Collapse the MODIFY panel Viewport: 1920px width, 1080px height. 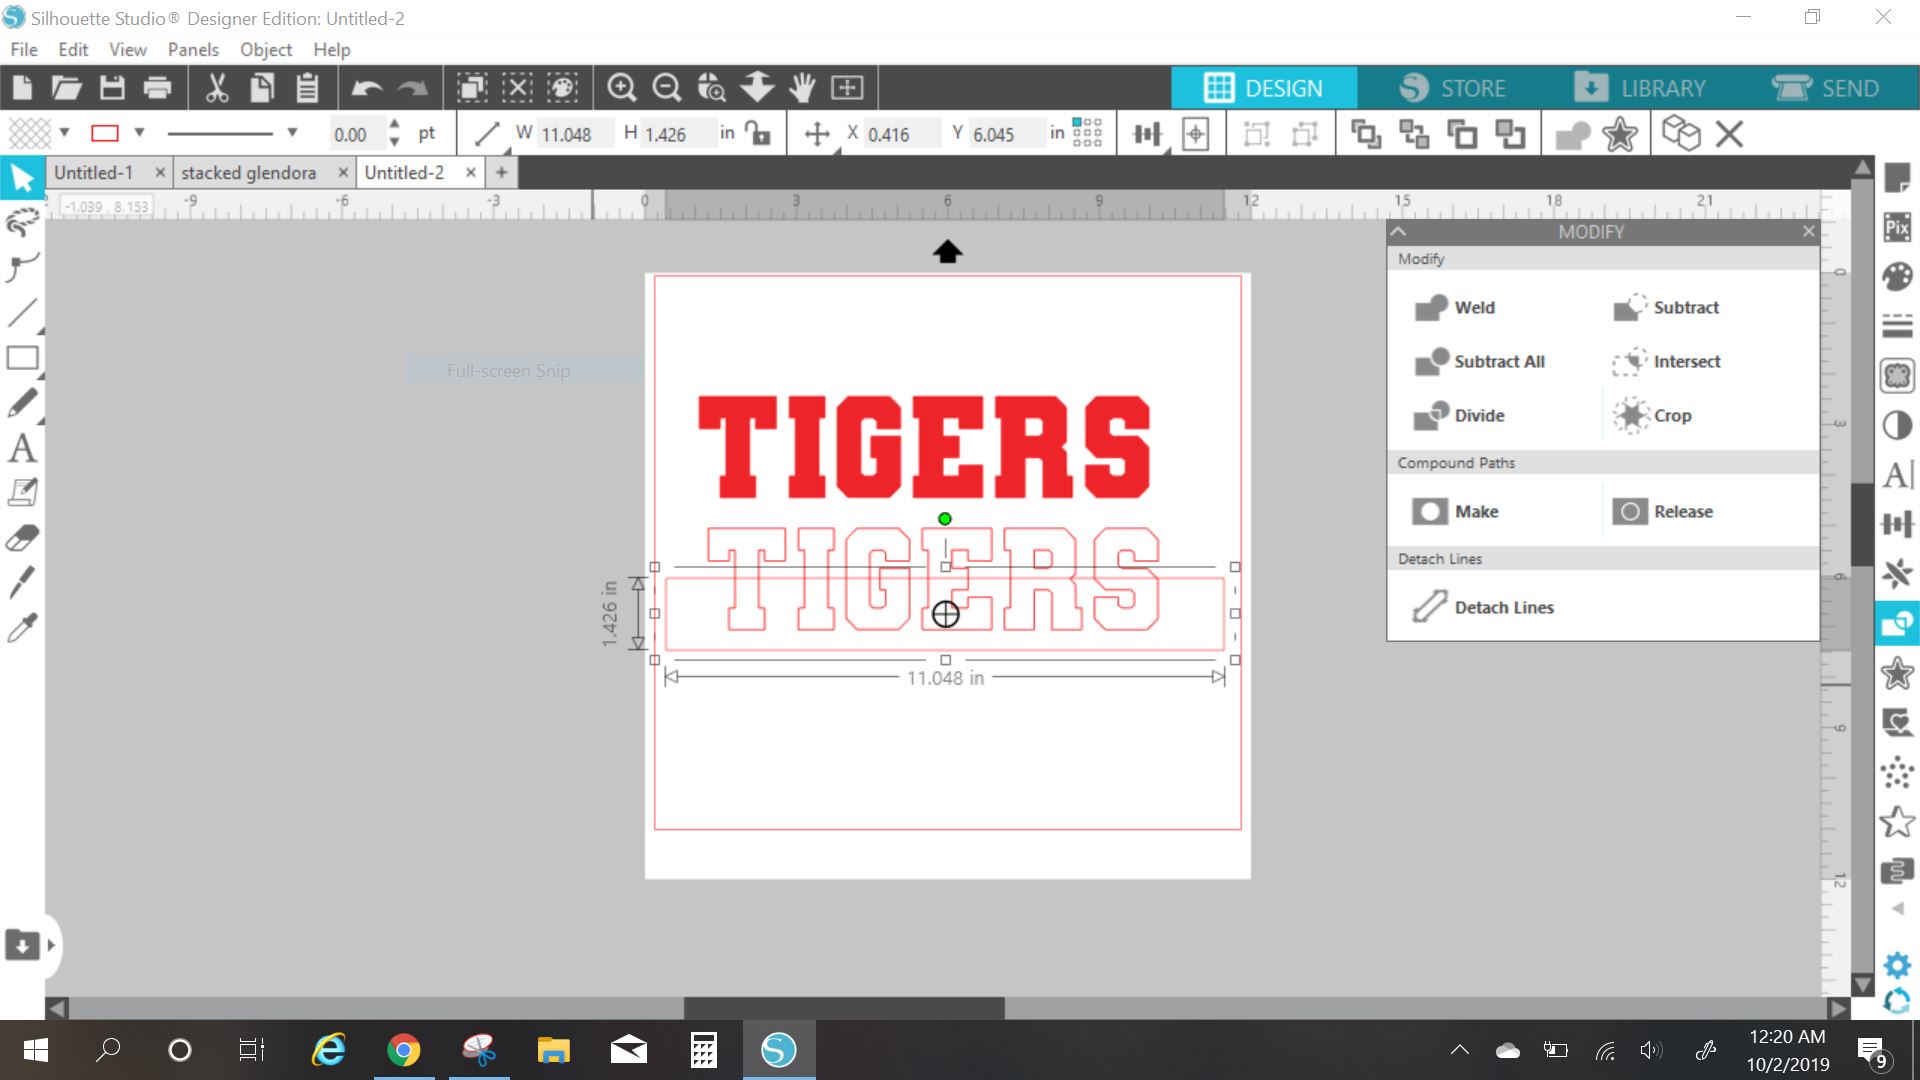coord(1399,231)
